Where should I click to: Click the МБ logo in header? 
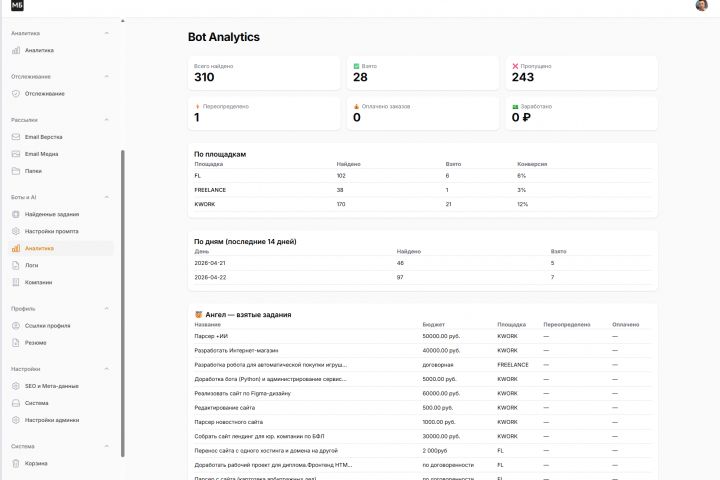click(x=17, y=6)
